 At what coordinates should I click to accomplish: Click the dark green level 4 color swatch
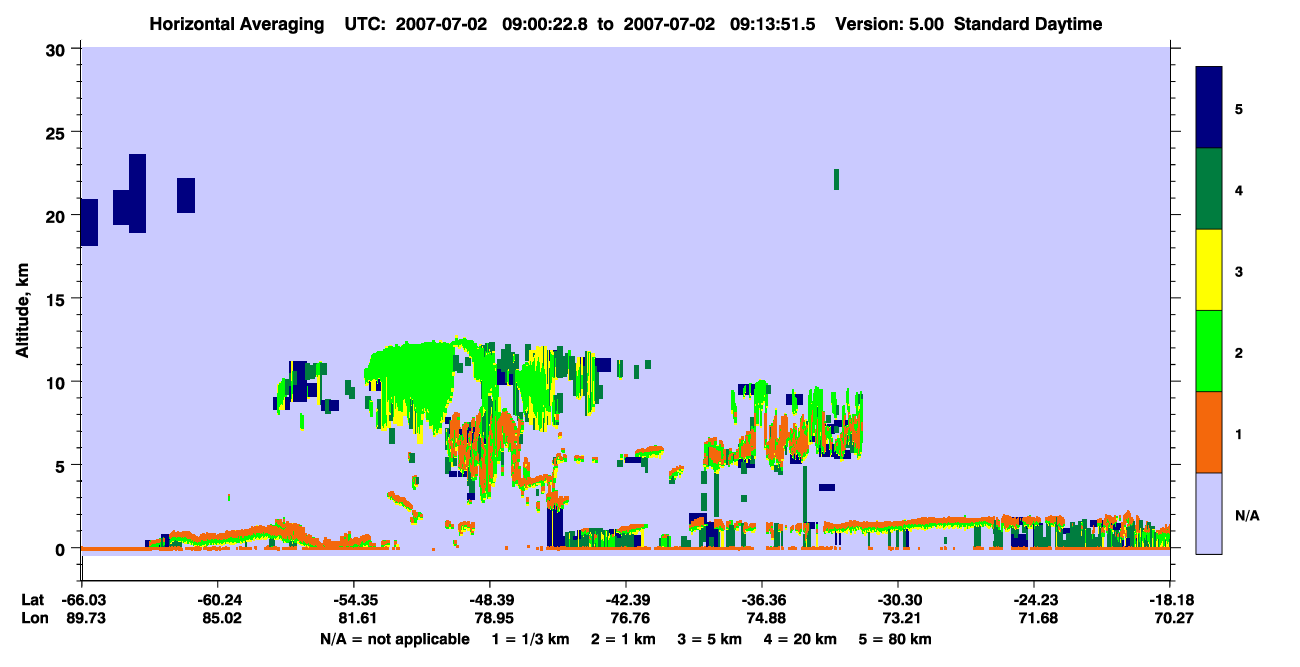coord(1209,189)
